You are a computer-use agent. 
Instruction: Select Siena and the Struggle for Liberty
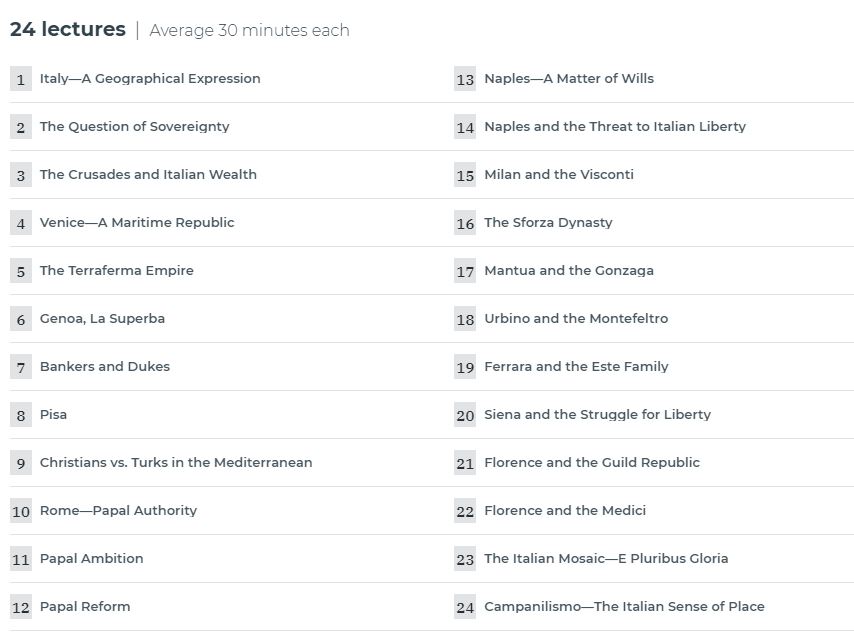(x=597, y=415)
